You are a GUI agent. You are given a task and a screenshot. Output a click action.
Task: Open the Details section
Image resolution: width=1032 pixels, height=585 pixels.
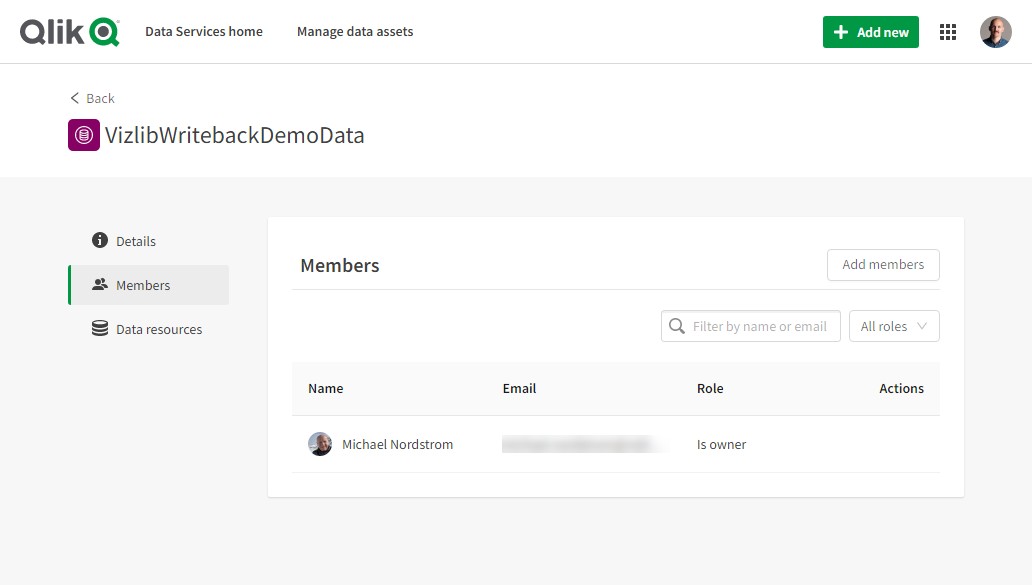click(x=149, y=241)
